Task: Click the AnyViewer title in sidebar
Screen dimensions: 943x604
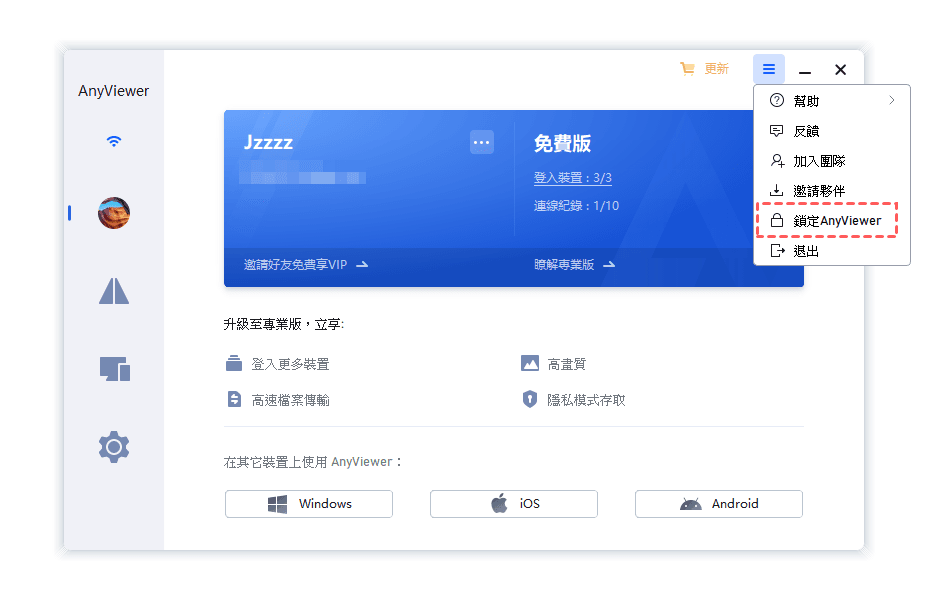Action: click(x=114, y=91)
